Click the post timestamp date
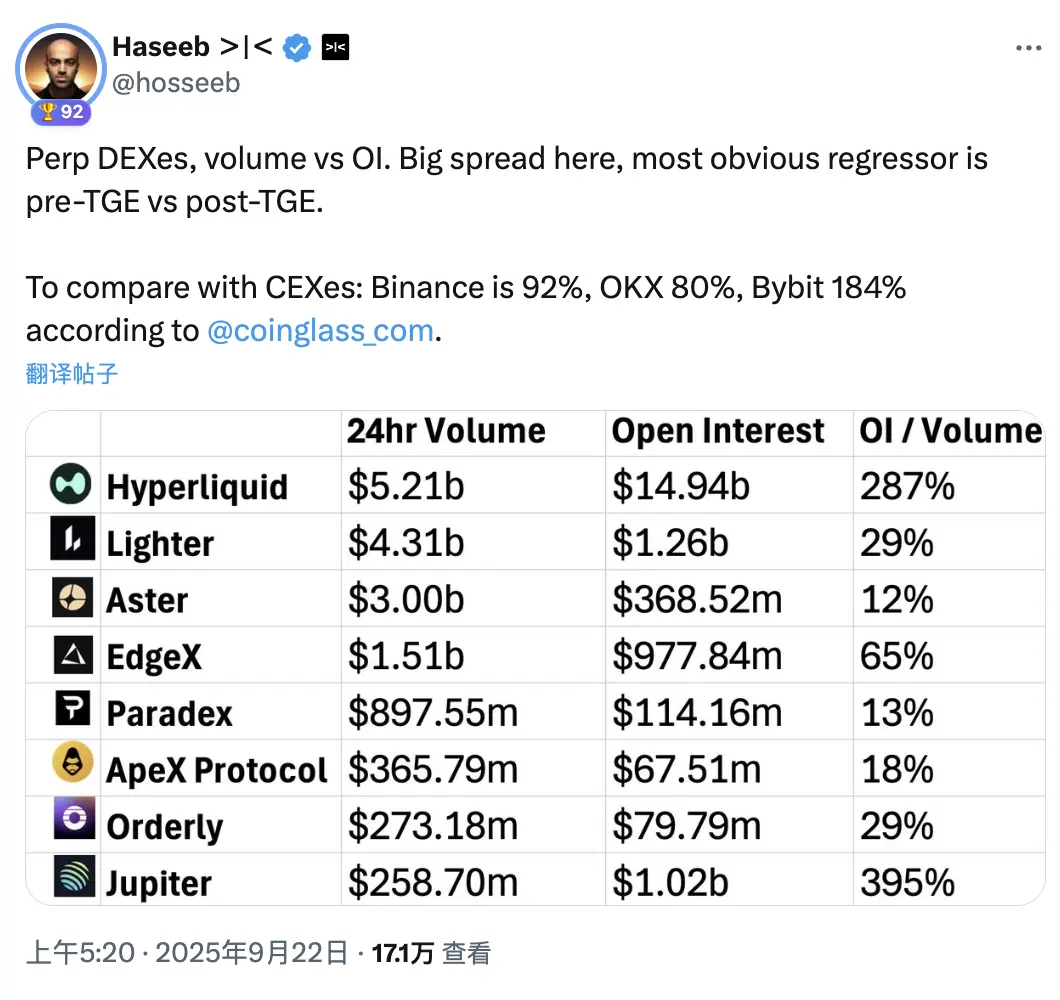1060x1000 pixels. 188,953
